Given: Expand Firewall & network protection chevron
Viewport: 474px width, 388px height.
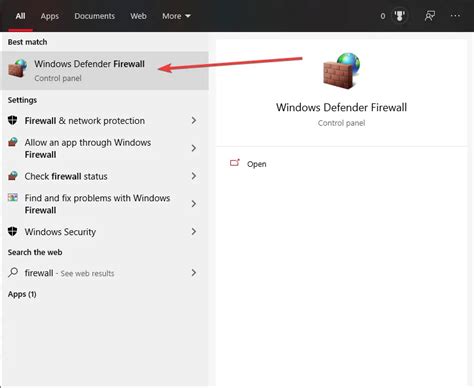Looking at the screenshot, I should pyautogui.click(x=194, y=120).
